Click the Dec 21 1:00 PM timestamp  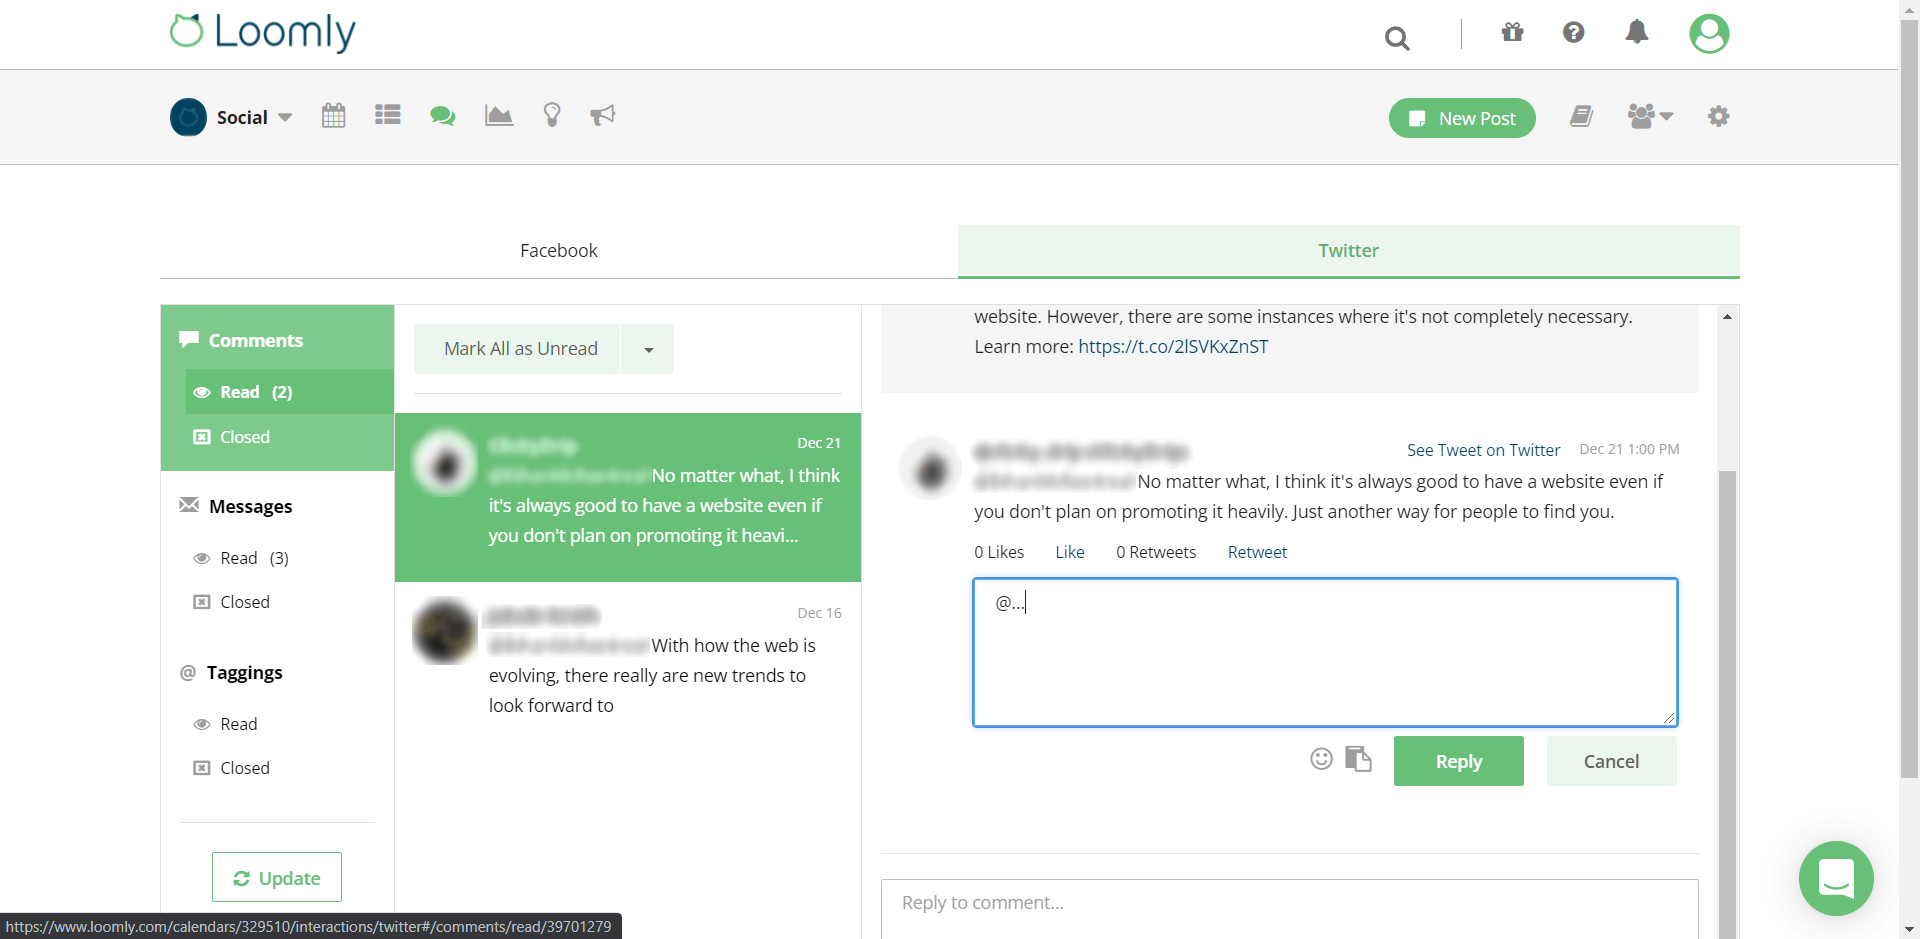[1629, 449]
